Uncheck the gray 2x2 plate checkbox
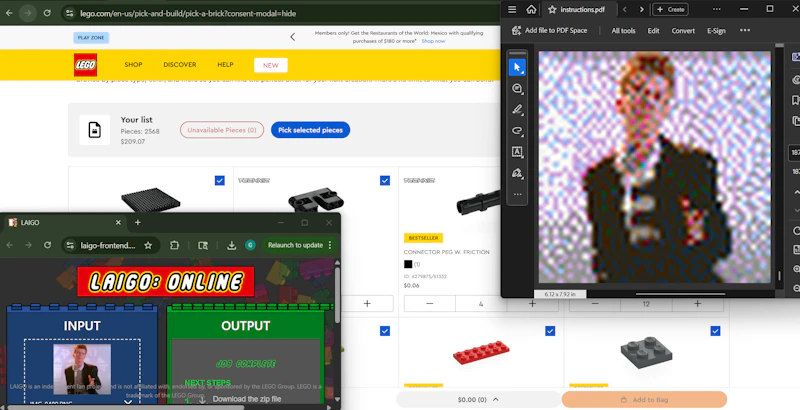This screenshot has width=800, height=410. point(715,331)
